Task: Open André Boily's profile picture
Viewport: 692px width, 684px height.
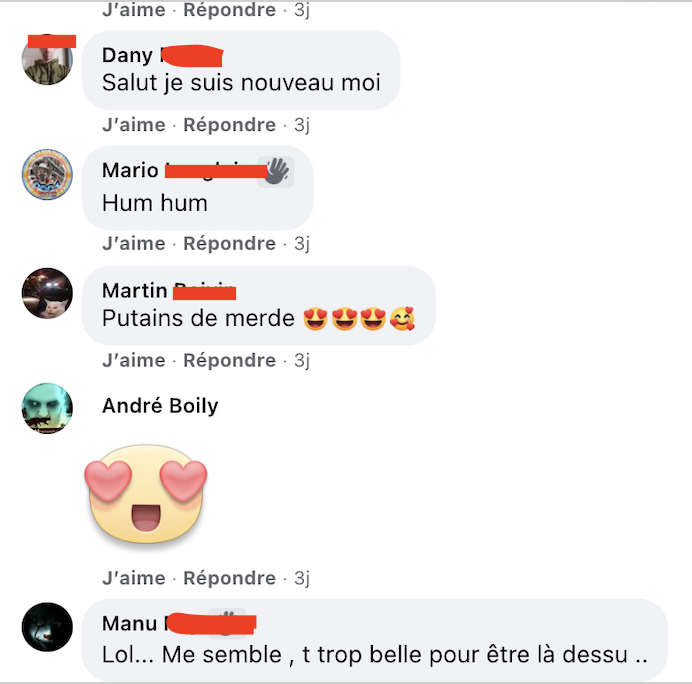Action: 47,408
